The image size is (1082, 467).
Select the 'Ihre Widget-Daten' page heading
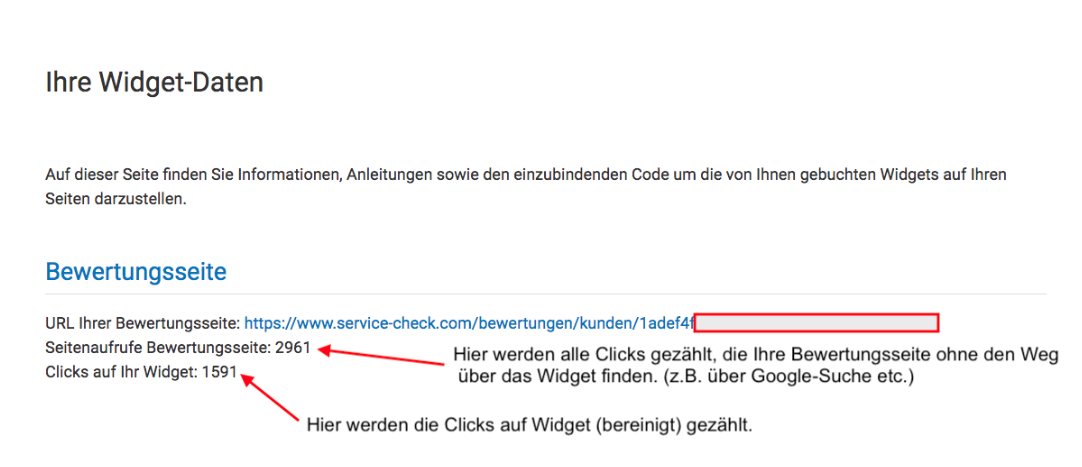(155, 83)
